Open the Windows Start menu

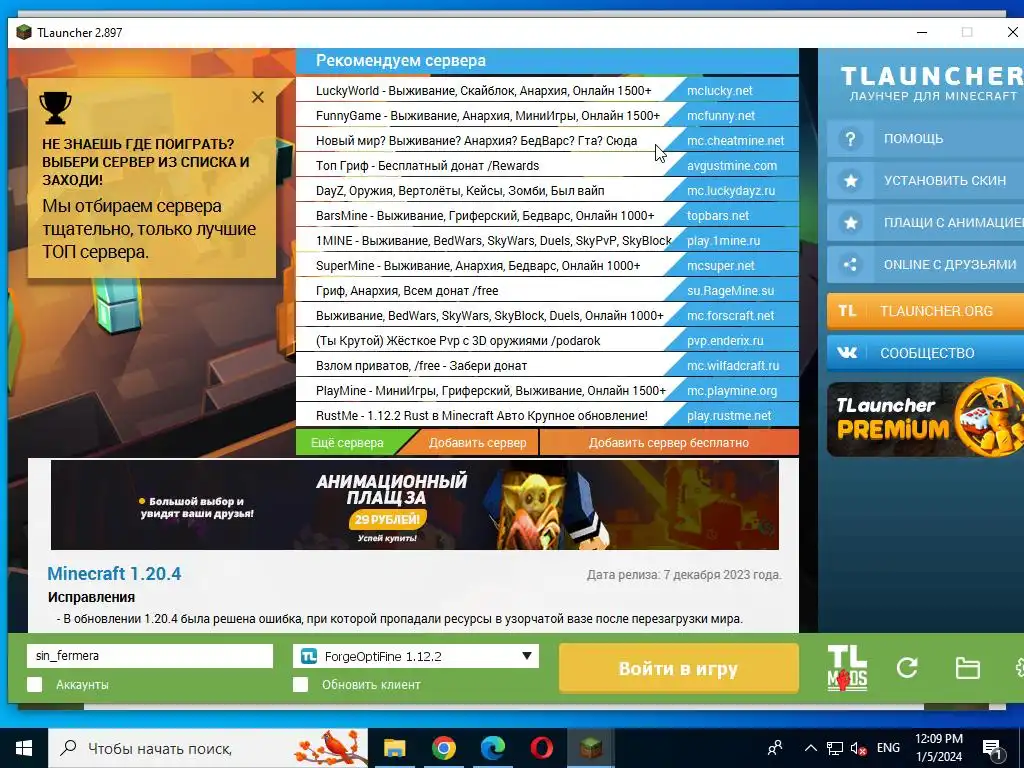tap(24, 748)
